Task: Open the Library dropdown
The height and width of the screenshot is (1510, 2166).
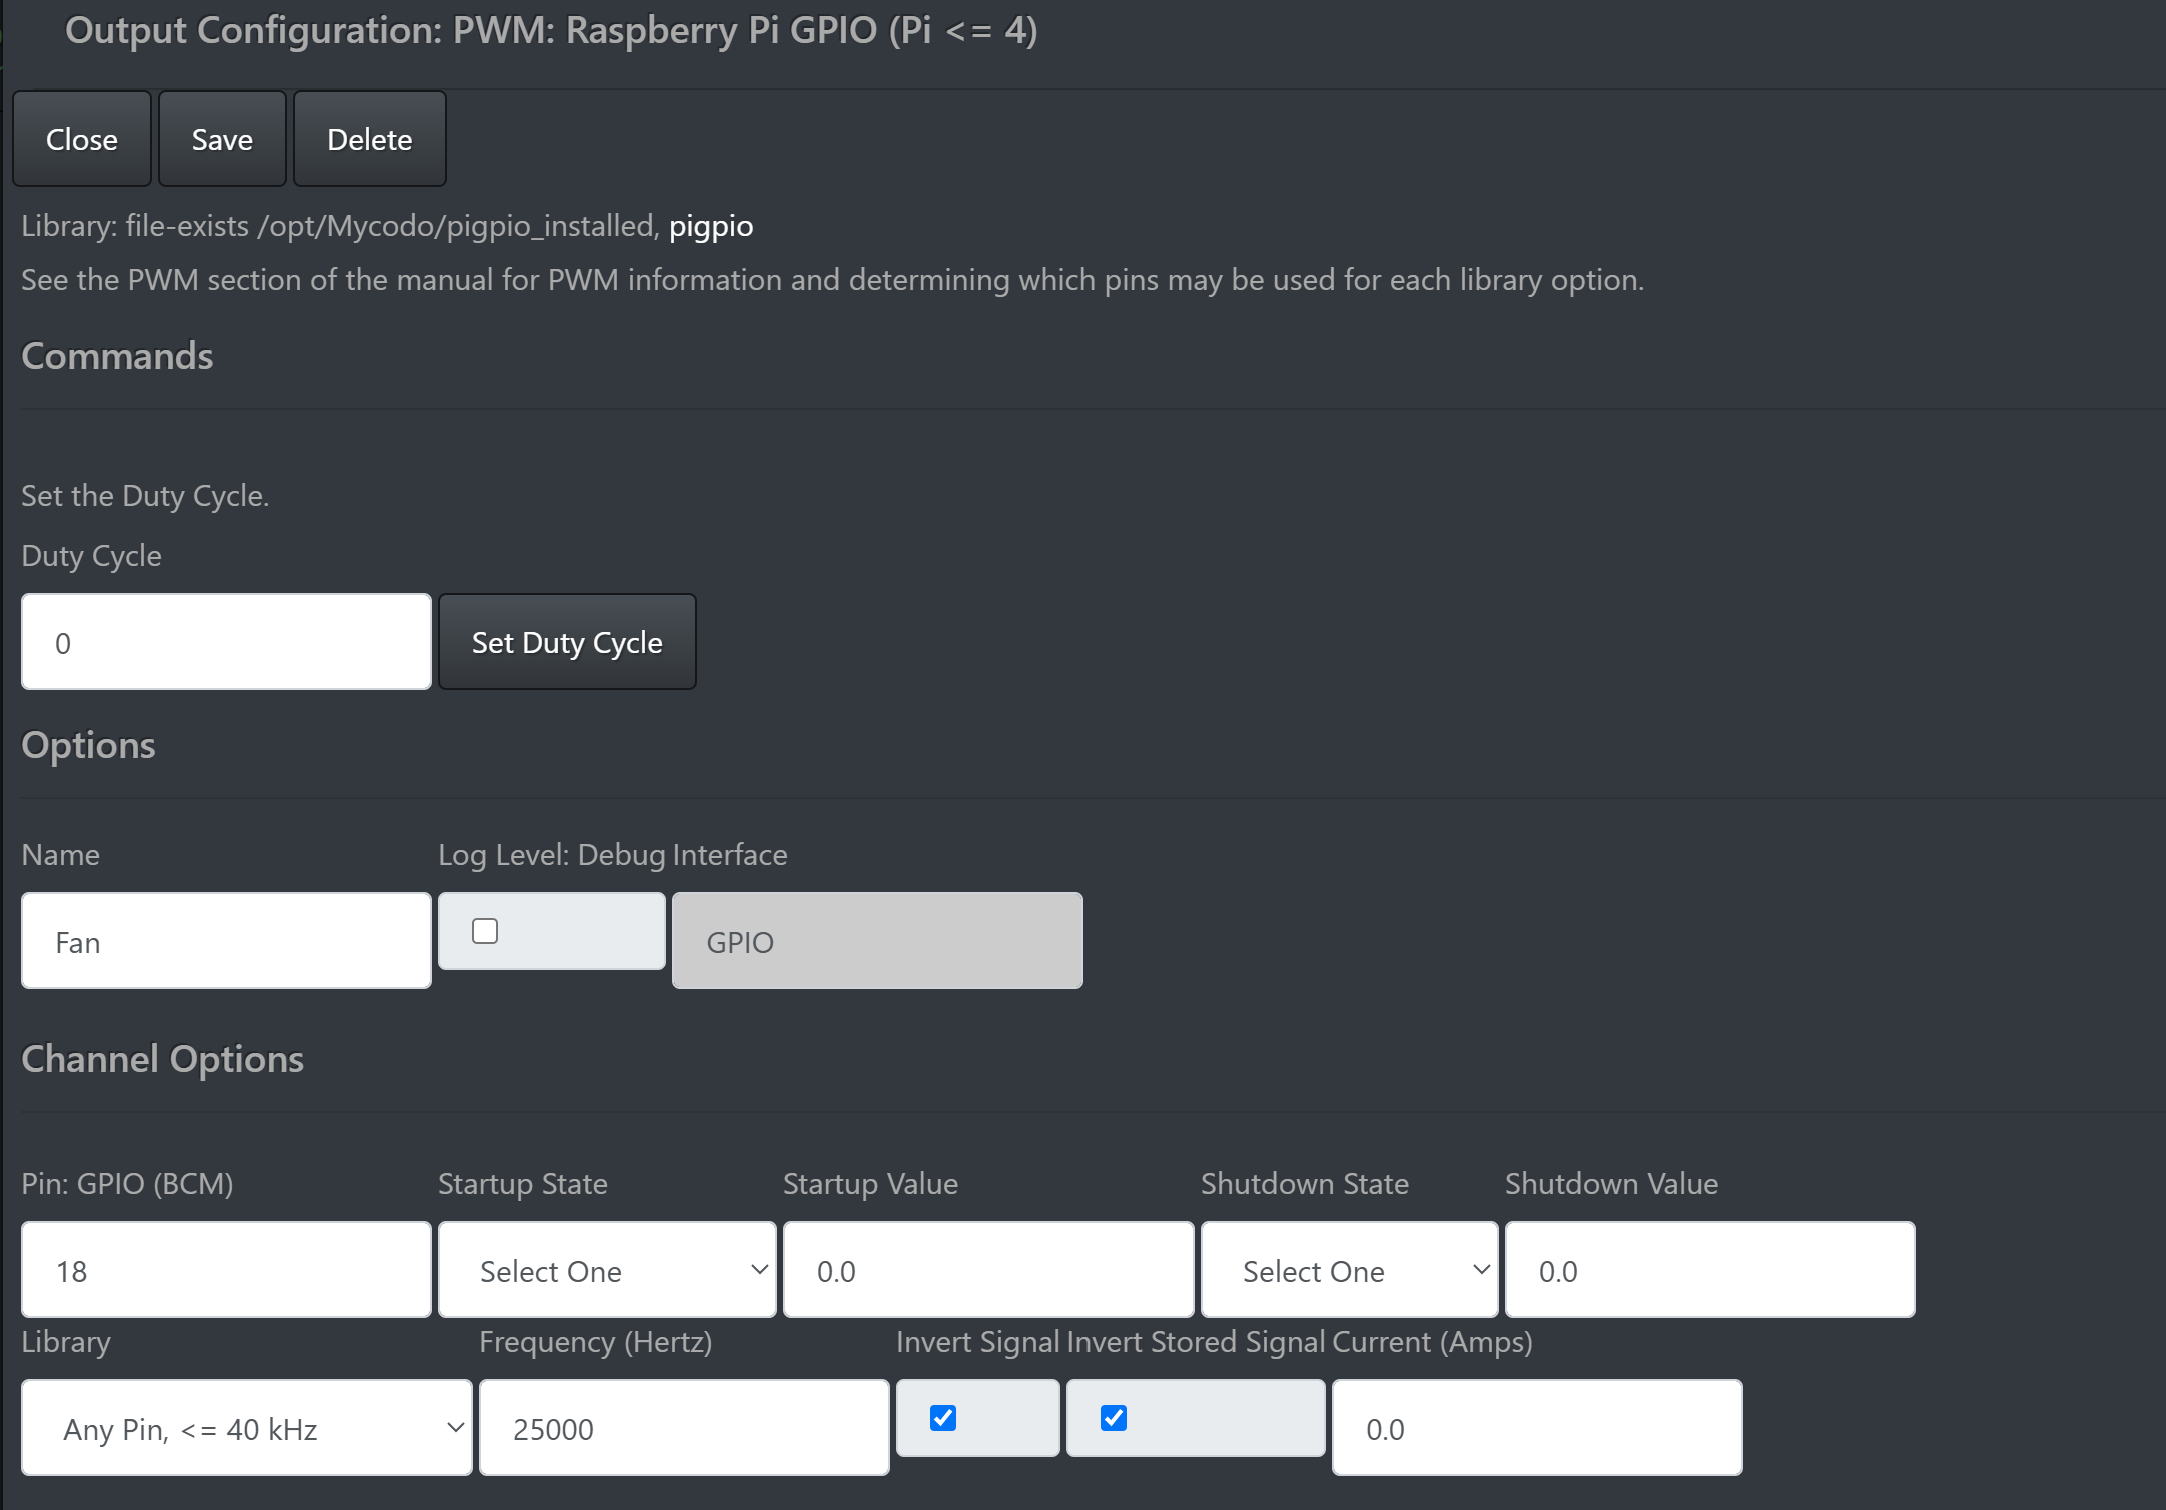Action: (x=246, y=1428)
